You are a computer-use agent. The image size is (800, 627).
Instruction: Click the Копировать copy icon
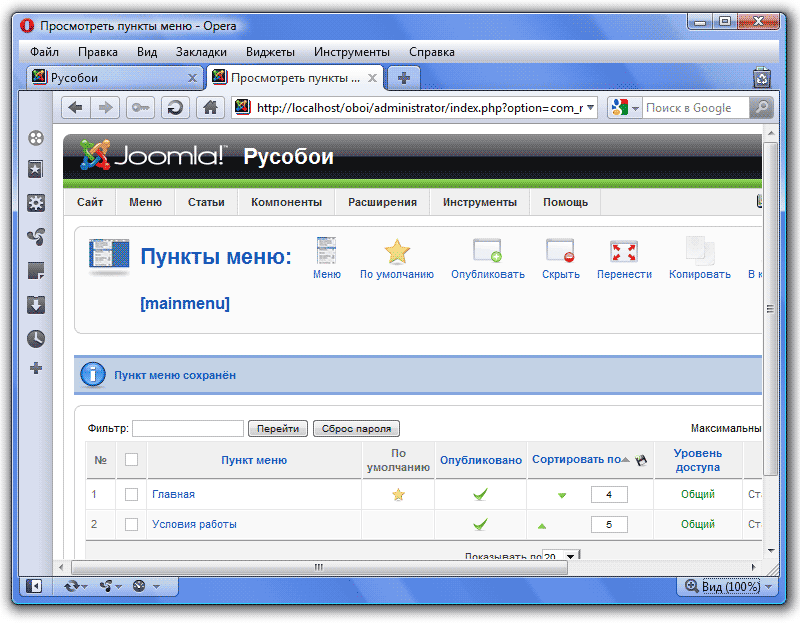699,251
